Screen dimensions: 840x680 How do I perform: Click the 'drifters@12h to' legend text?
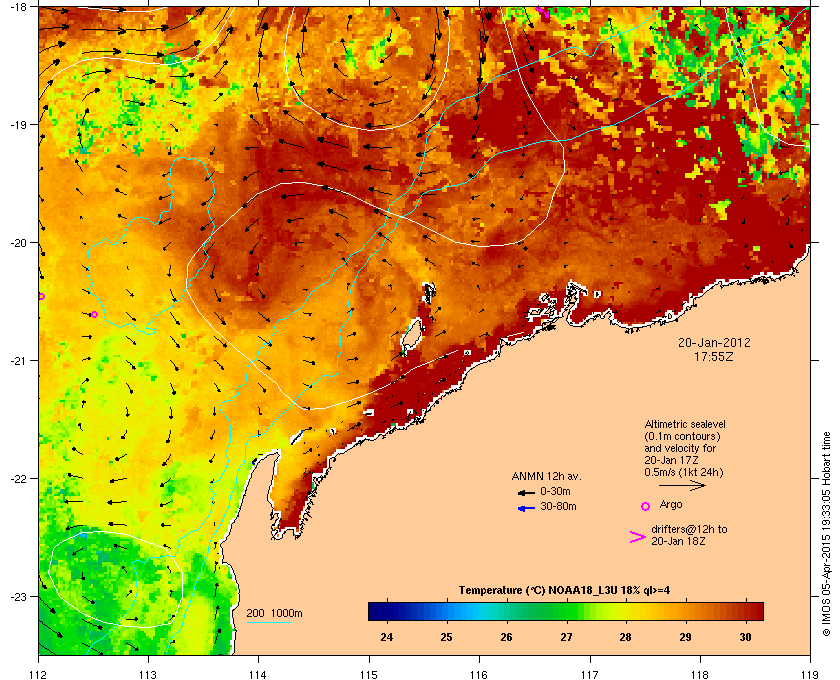[x=689, y=529]
